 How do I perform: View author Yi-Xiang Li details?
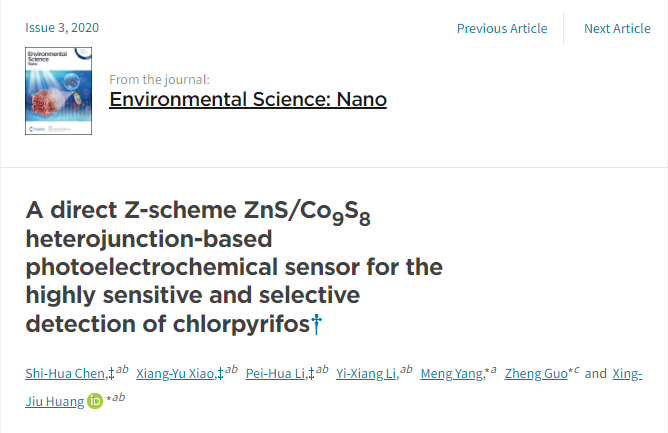coord(367,373)
